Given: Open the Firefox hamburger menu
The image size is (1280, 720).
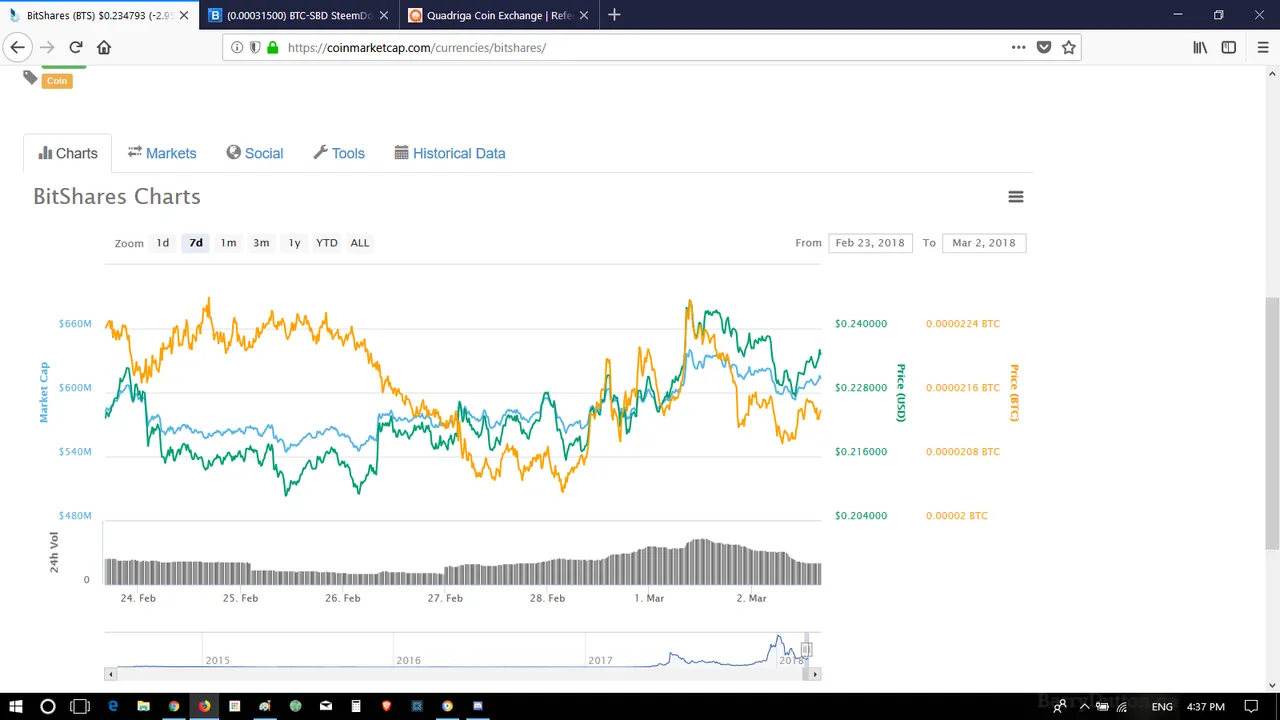Looking at the screenshot, I should pyautogui.click(x=1263, y=47).
